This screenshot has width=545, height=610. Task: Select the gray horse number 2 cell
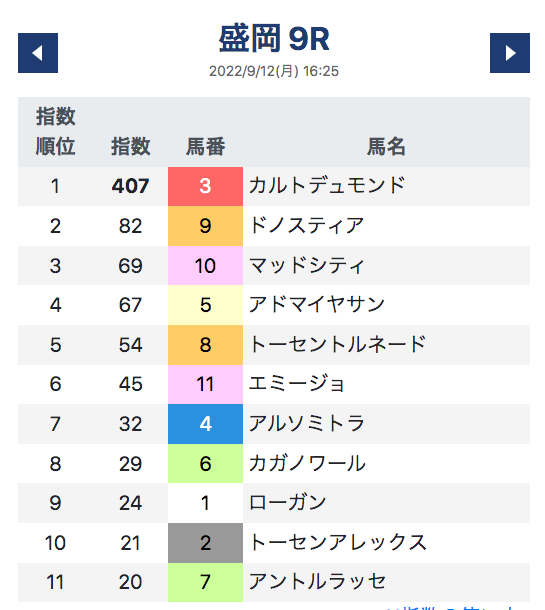[x=205, y=543]
